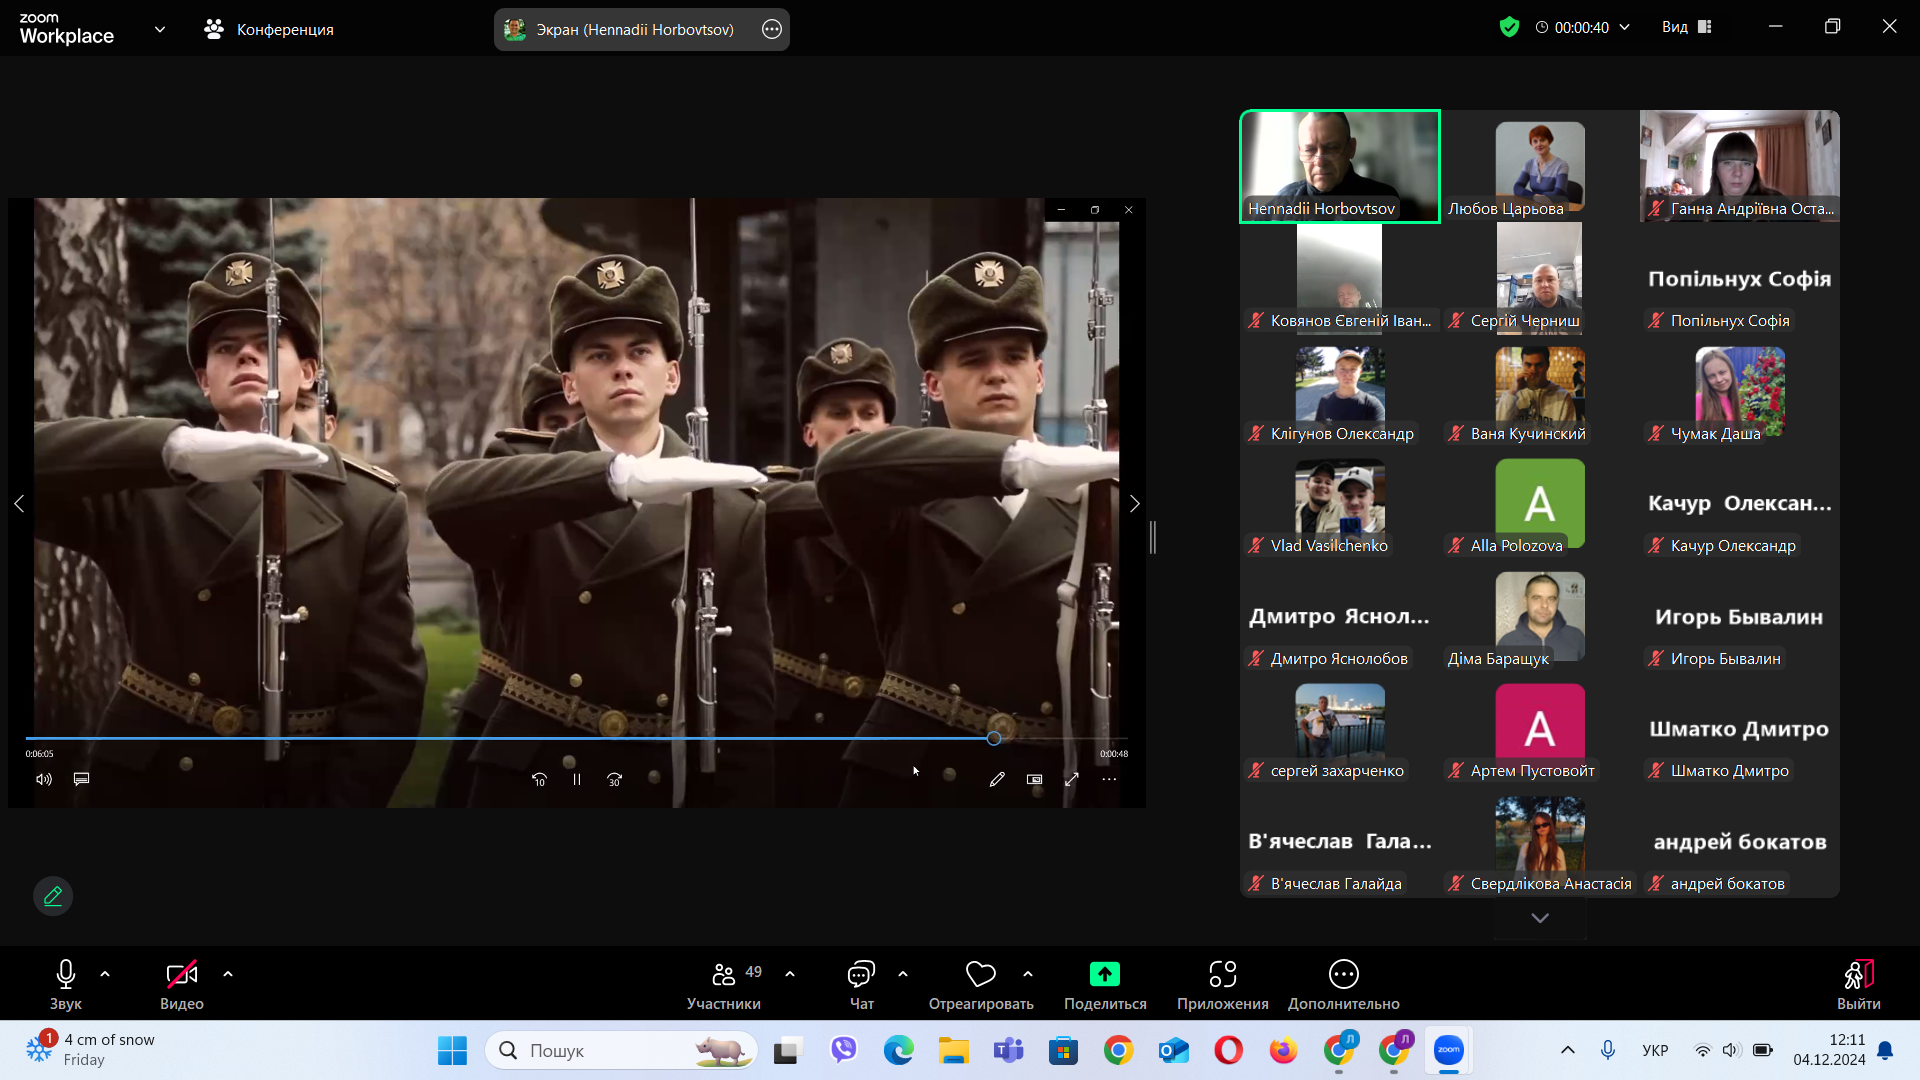Open the Participants panel icon
Viewport: 1920px width, 1080px height.
723,974
